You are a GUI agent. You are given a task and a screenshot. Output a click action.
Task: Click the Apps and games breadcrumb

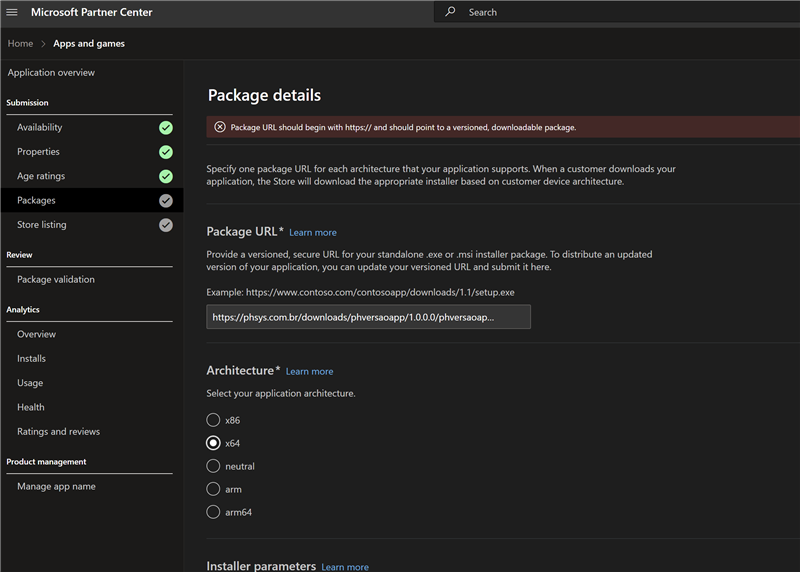(x=89, y=43)
